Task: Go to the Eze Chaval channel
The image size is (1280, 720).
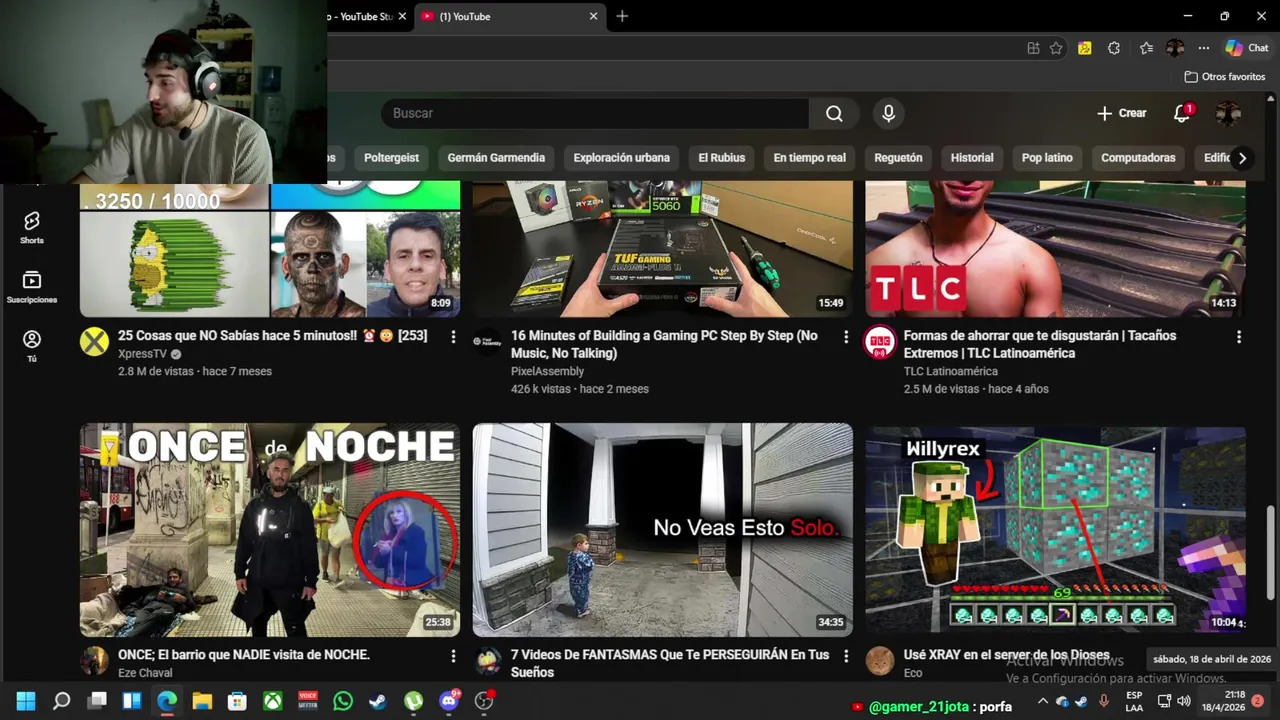Action: click(x=145, y=673)
